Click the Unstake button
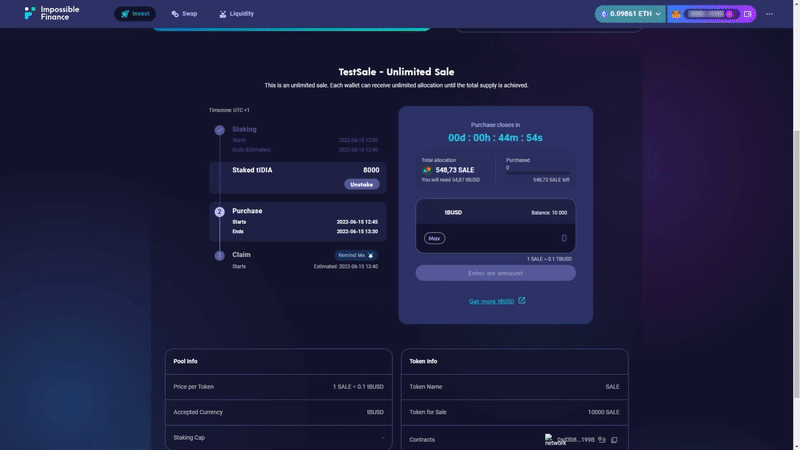This screenshot has height=450, width=800. tap(361, 184)
